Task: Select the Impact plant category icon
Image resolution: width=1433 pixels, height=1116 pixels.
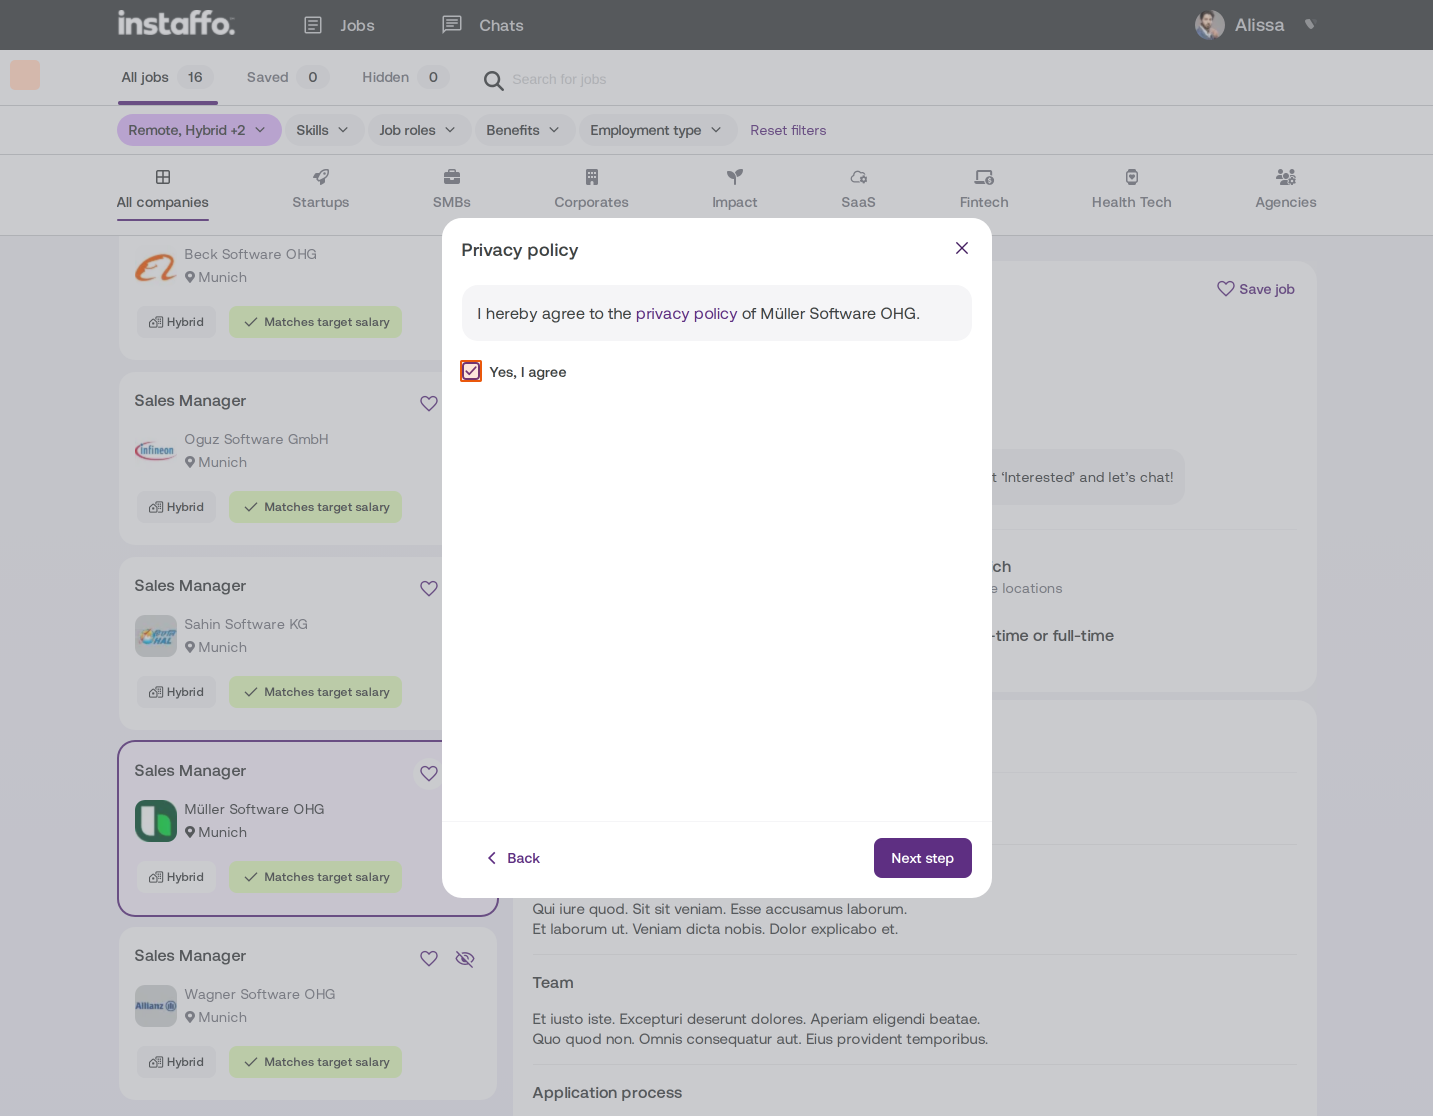Action: (735, 177)
